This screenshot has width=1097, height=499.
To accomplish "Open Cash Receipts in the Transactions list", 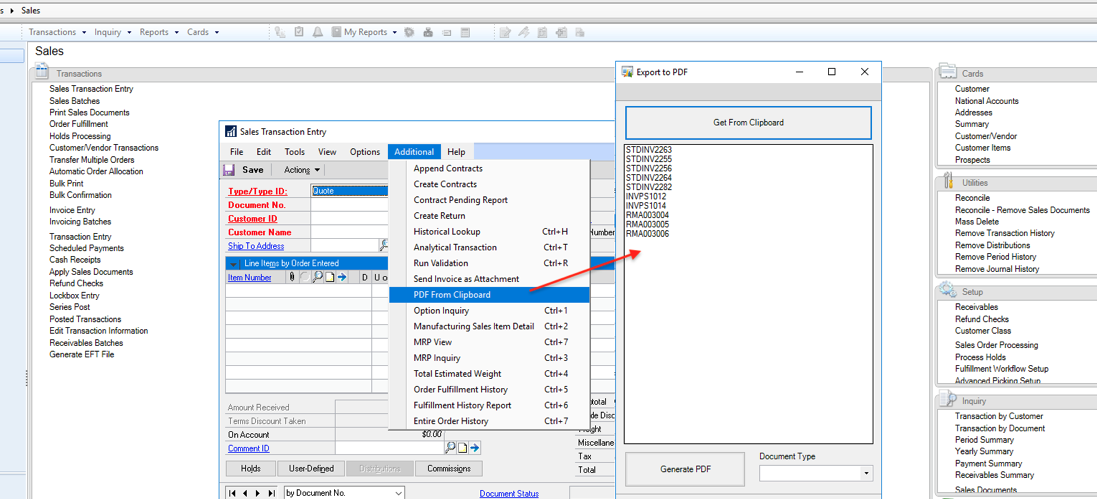I will point(76,260).
